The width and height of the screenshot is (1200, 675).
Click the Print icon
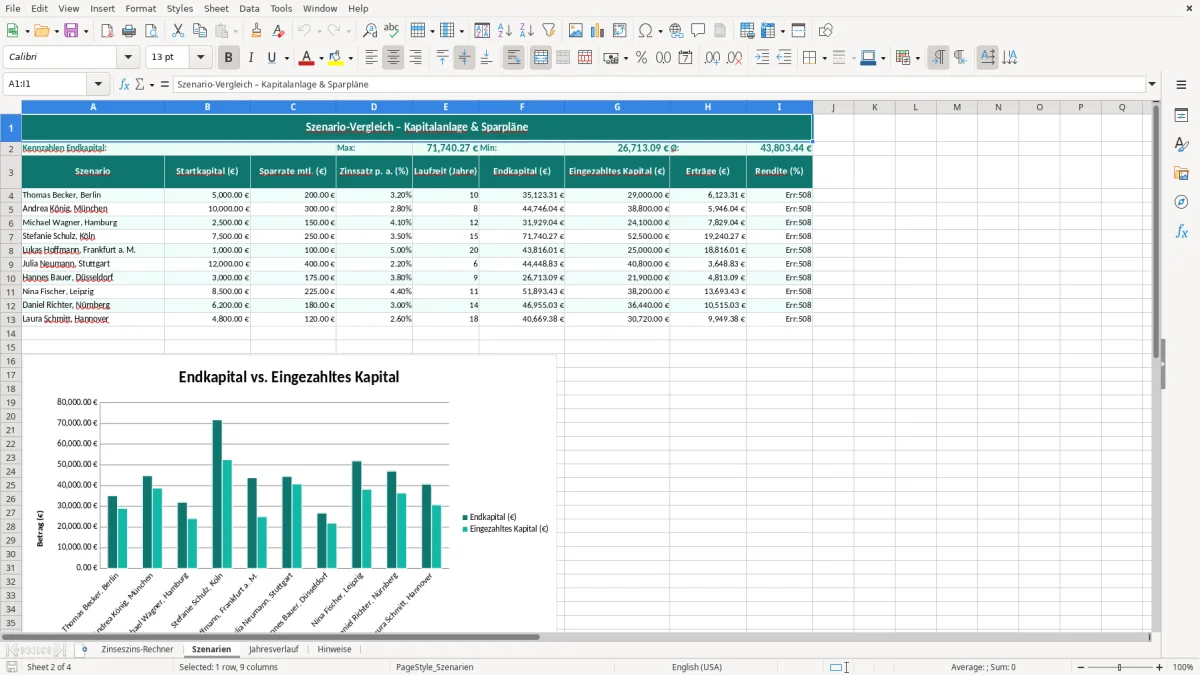click(x=128, y=31)
